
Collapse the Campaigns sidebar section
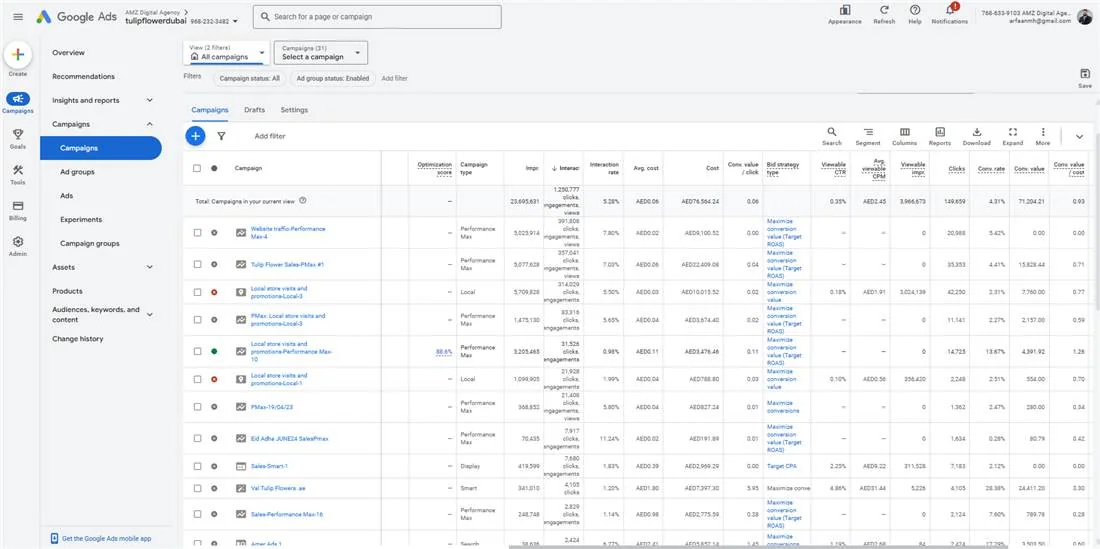coord(149,124)
